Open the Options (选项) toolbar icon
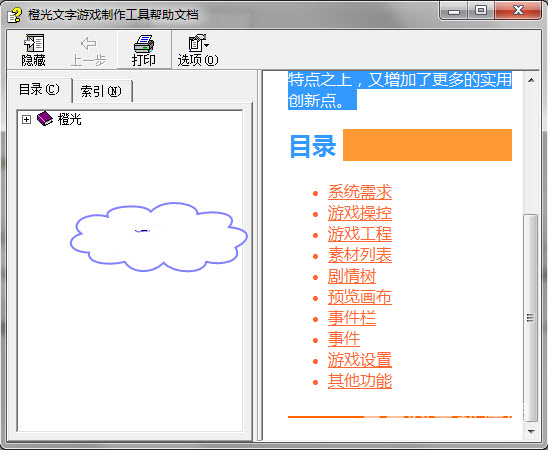The image size is (548, 450). (199, 43)
